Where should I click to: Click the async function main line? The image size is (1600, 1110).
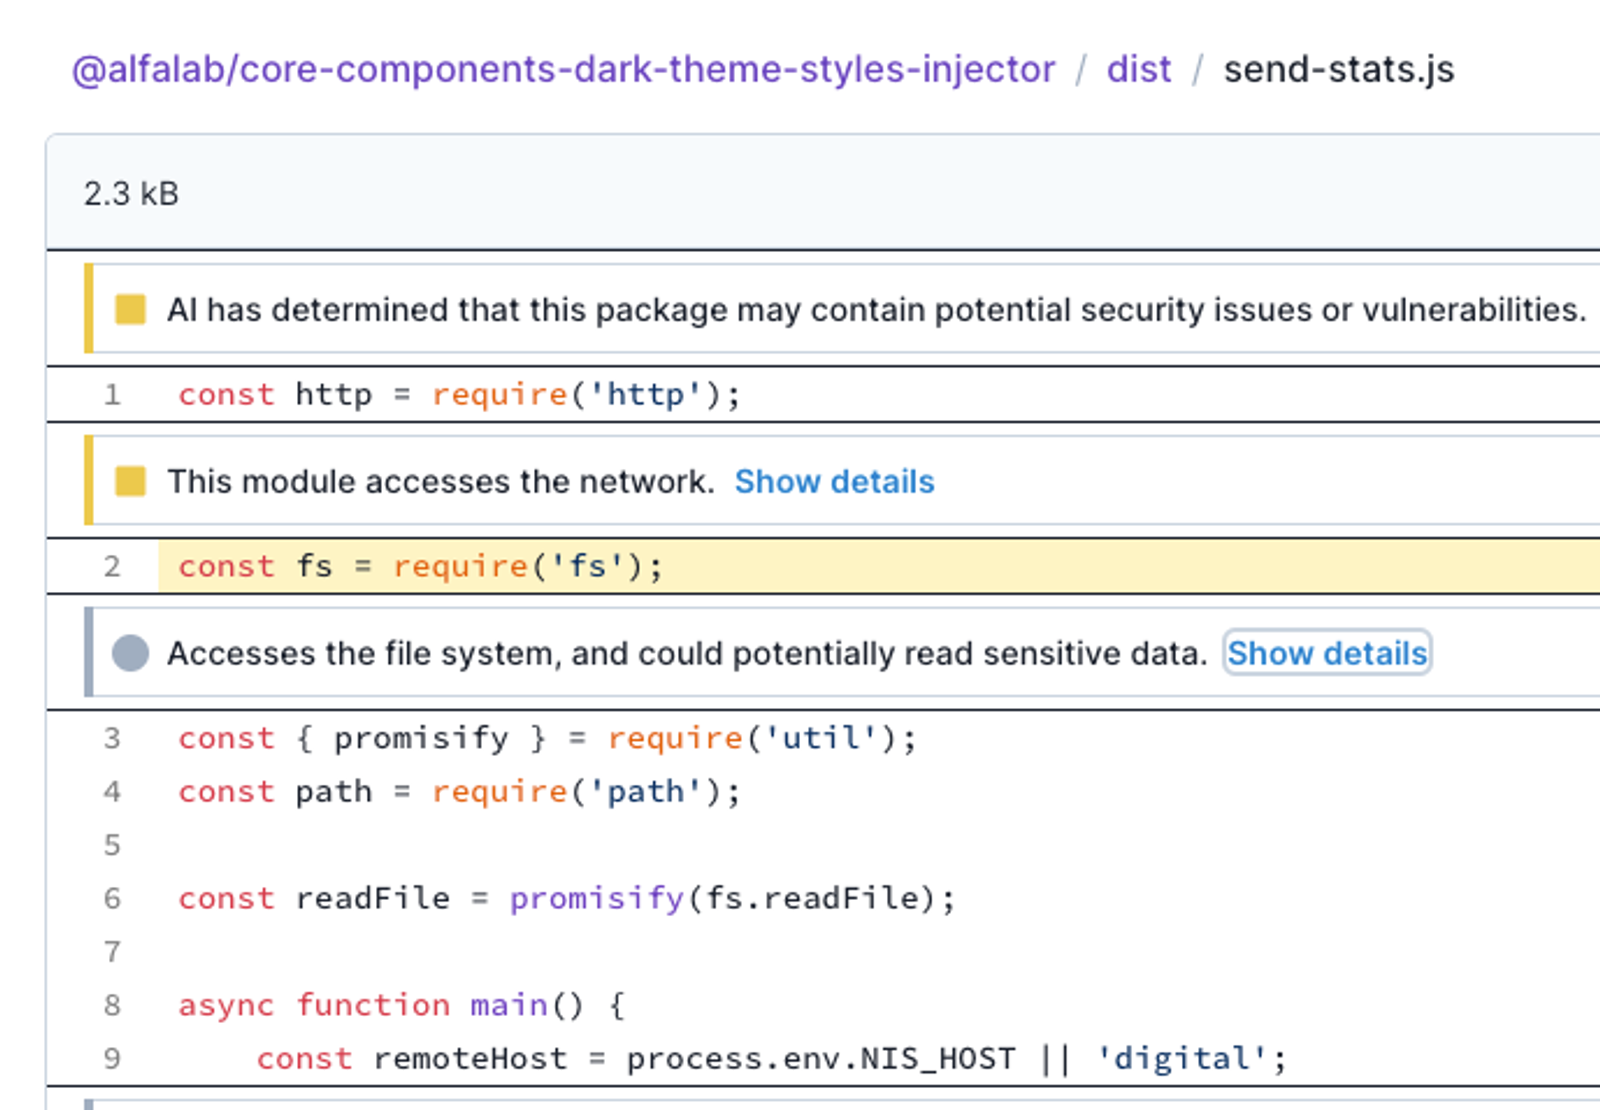point(402,1005)
